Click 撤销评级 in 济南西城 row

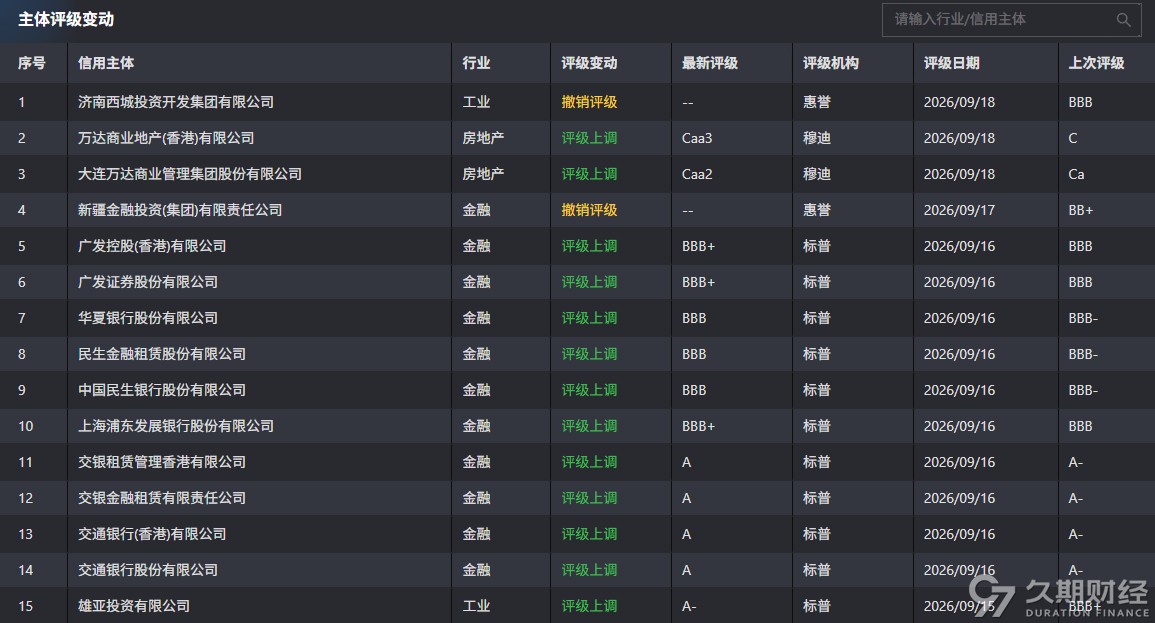pos(589,102)
